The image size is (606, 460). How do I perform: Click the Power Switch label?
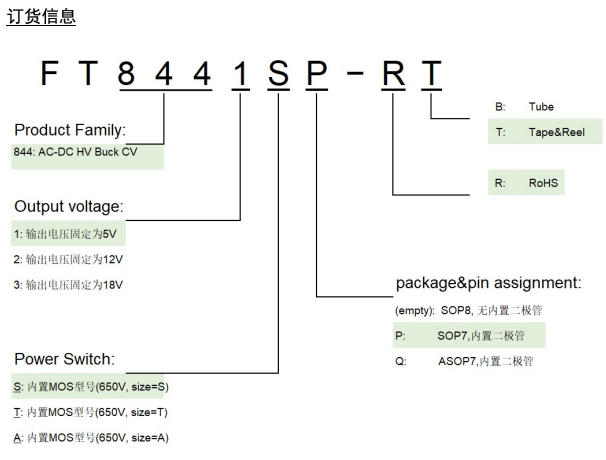pyautogui.click(x=65, y=359)
